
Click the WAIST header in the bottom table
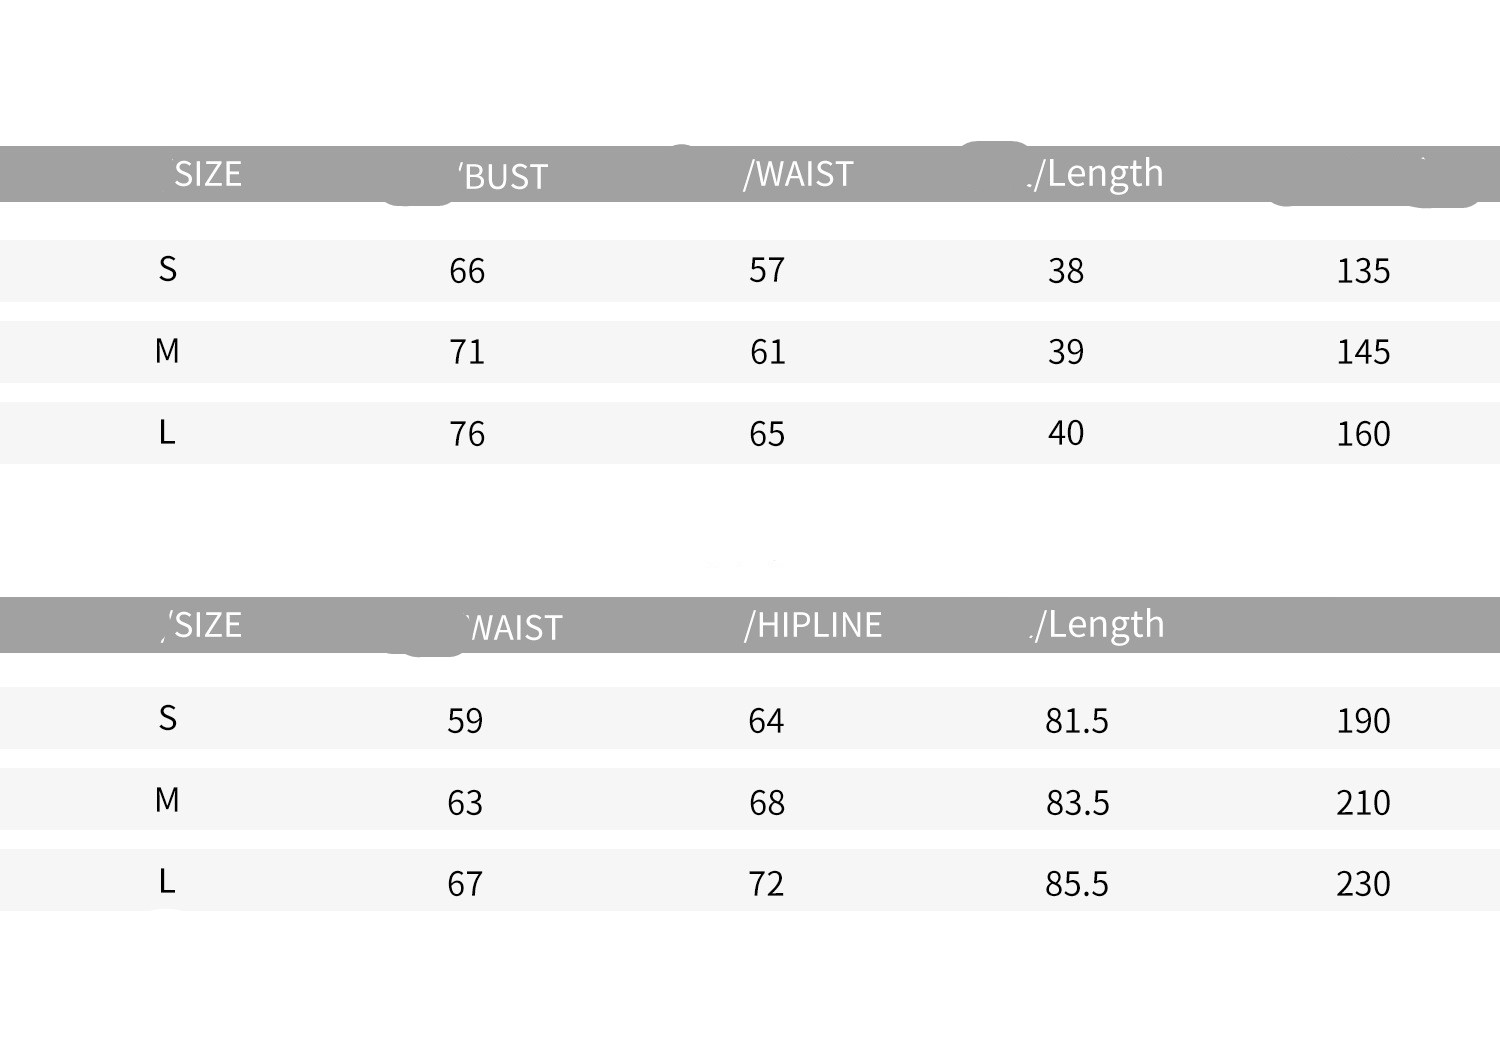pyautogui.click(x=515, y=628)
